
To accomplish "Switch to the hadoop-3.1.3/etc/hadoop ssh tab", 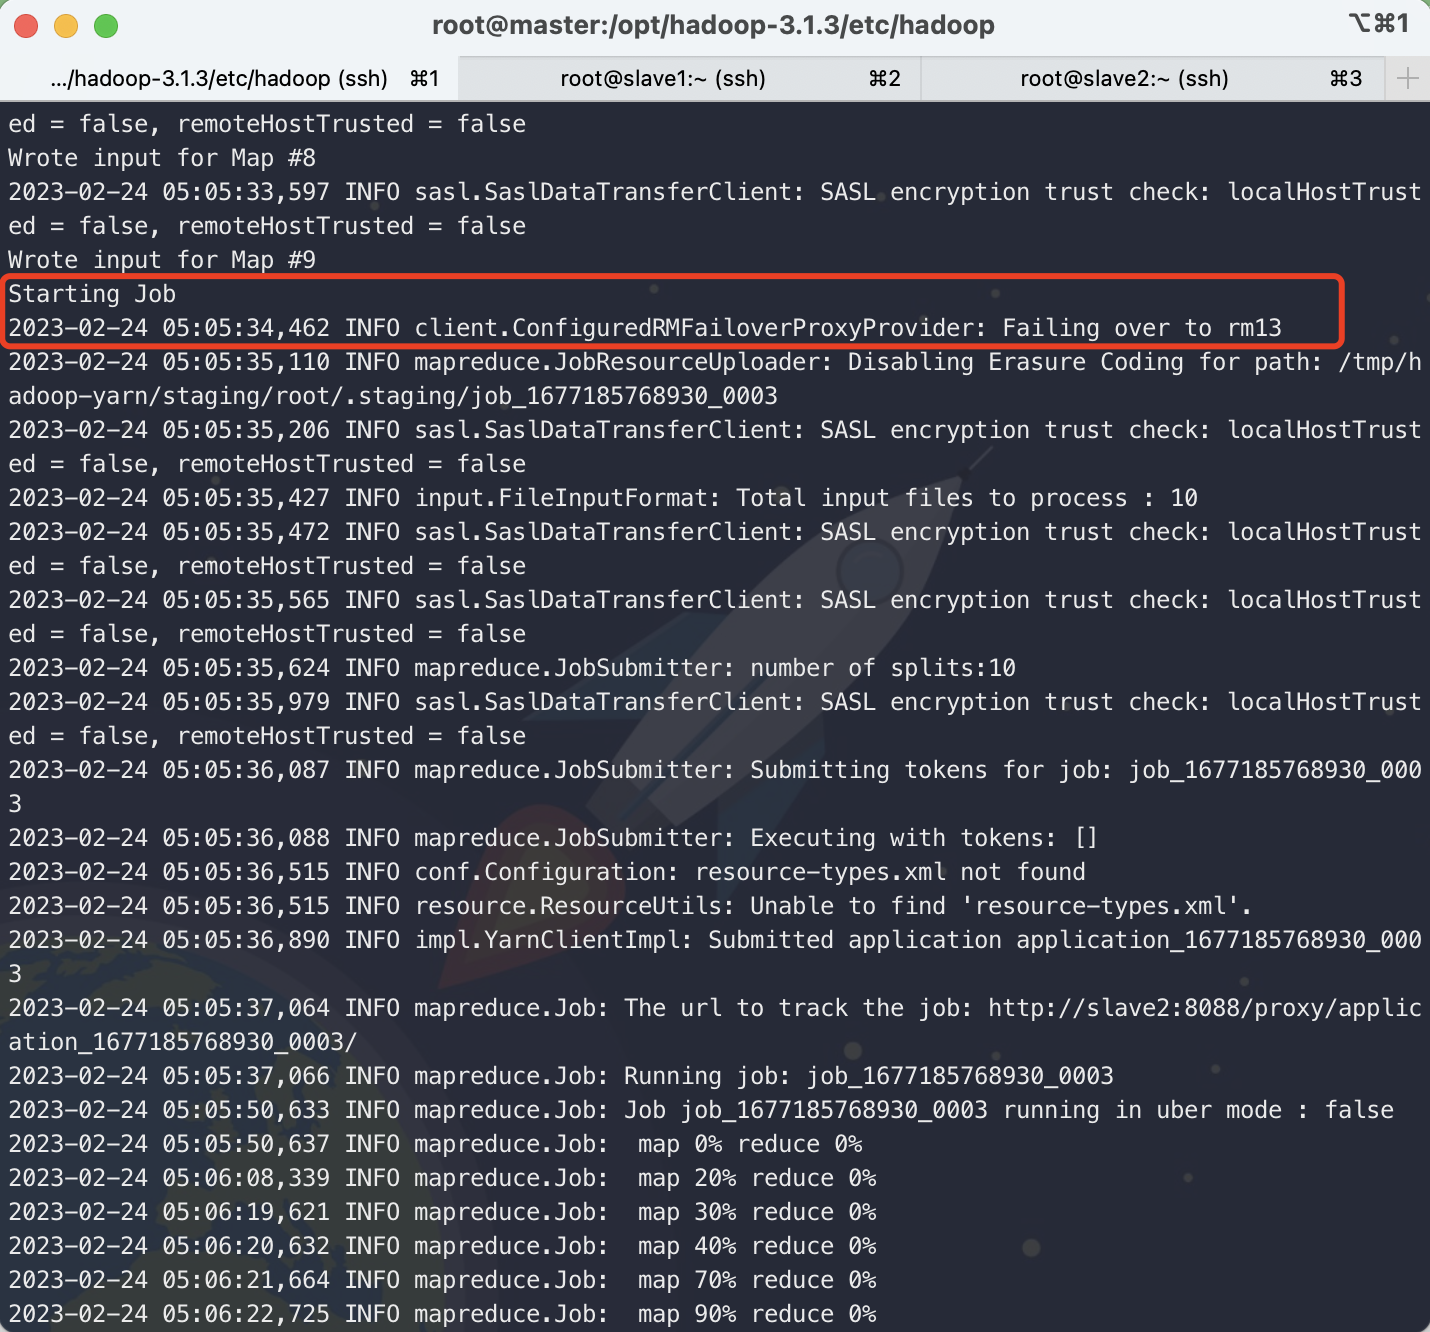I will click(229, 79).
